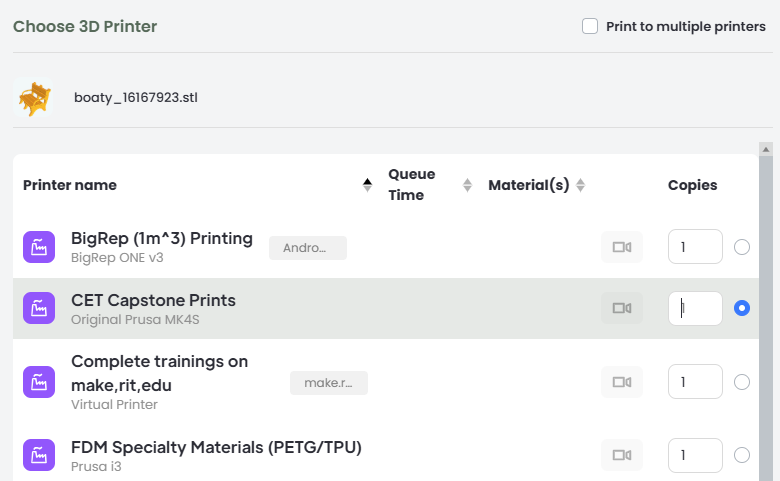Enable Print to multiple printers checkbox
Viewport: 780px width, 481px height.
click(x=590, y=26)
